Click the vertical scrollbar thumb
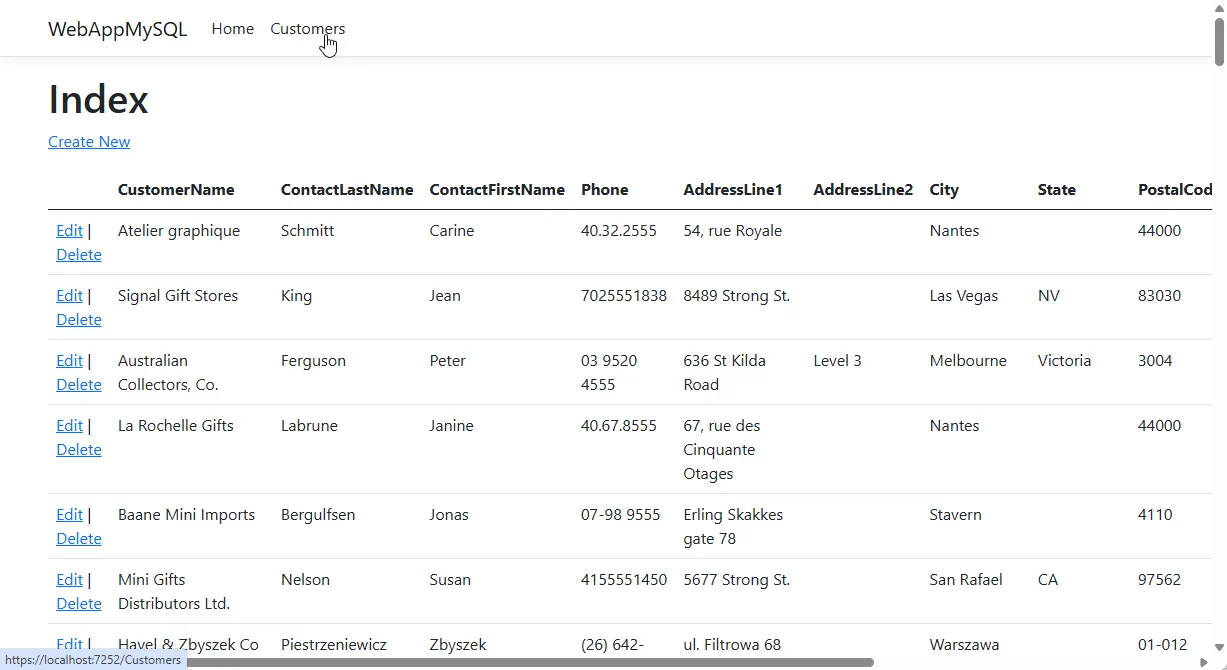 (x=1219, y=42)
